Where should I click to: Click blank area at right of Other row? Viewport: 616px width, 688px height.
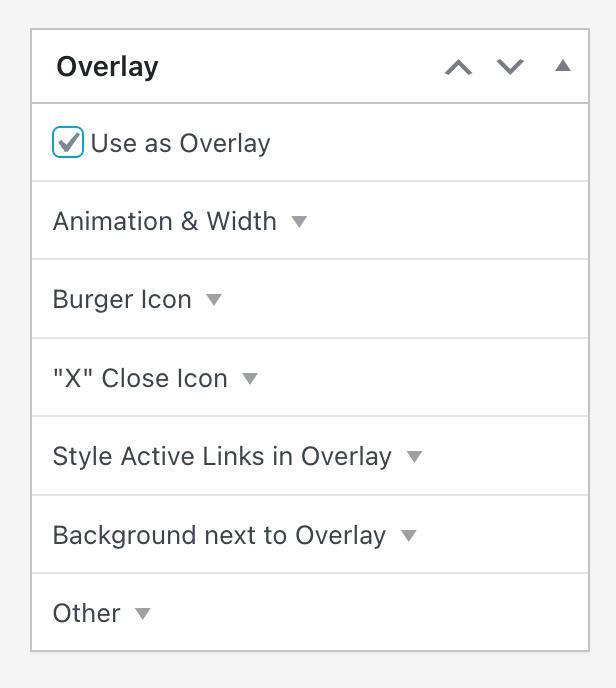tap(400, 613)
